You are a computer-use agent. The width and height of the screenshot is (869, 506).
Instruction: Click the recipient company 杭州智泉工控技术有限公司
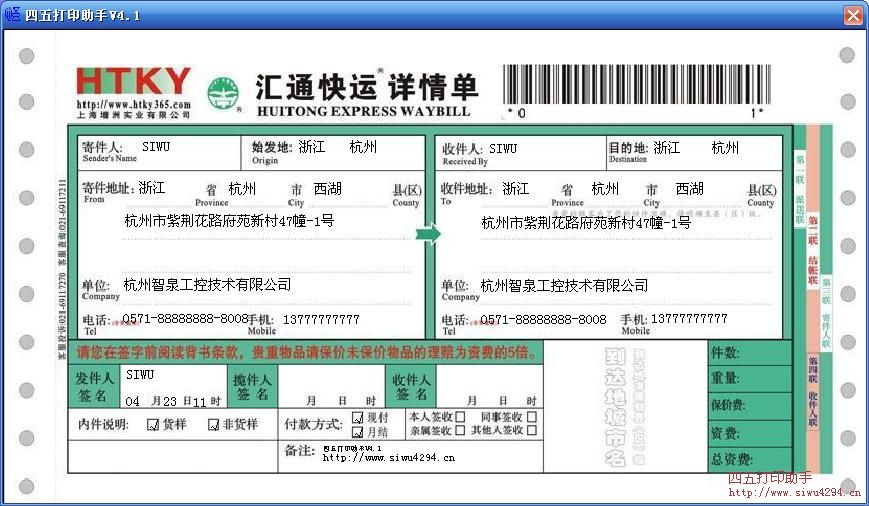click(x=564, y=286)
